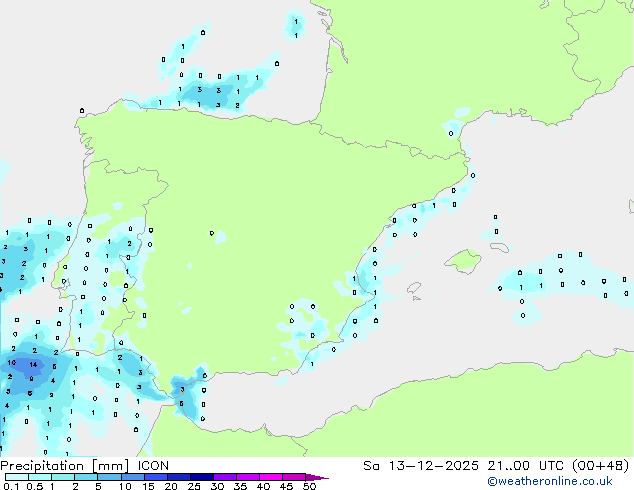Select the 2–5 mm legend color segment
634x490 pixels.
(x=86, y=477)
